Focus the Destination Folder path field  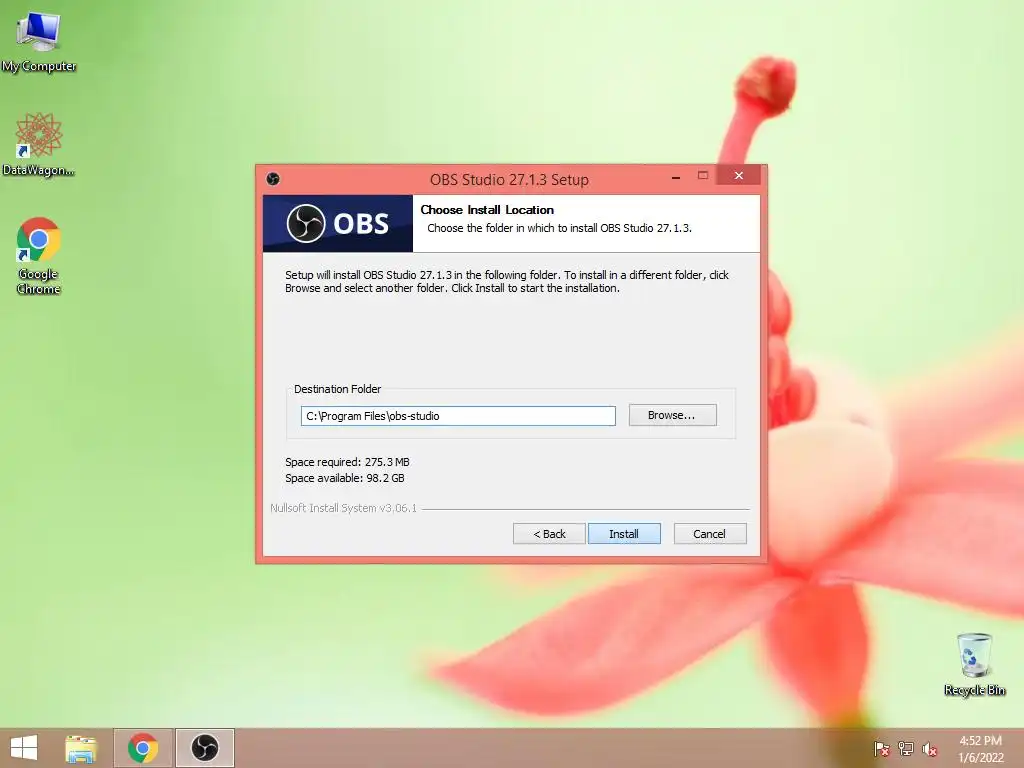coord(458,416)
